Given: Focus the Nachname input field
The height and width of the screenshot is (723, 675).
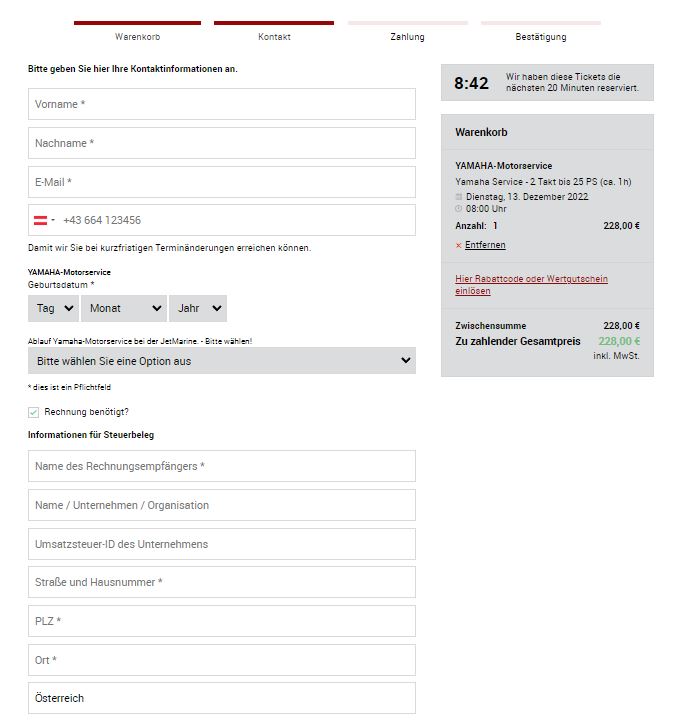Looking at the screenshot, I should pyautogui.click(x=222, y=143).
